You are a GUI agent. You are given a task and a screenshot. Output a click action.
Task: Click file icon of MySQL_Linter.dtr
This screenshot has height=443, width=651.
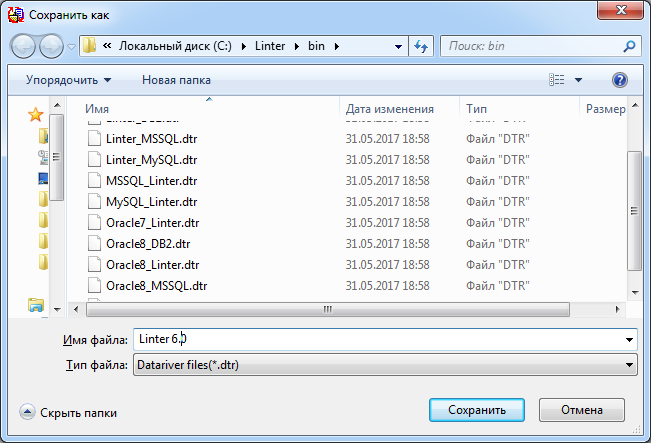(94, 201)
